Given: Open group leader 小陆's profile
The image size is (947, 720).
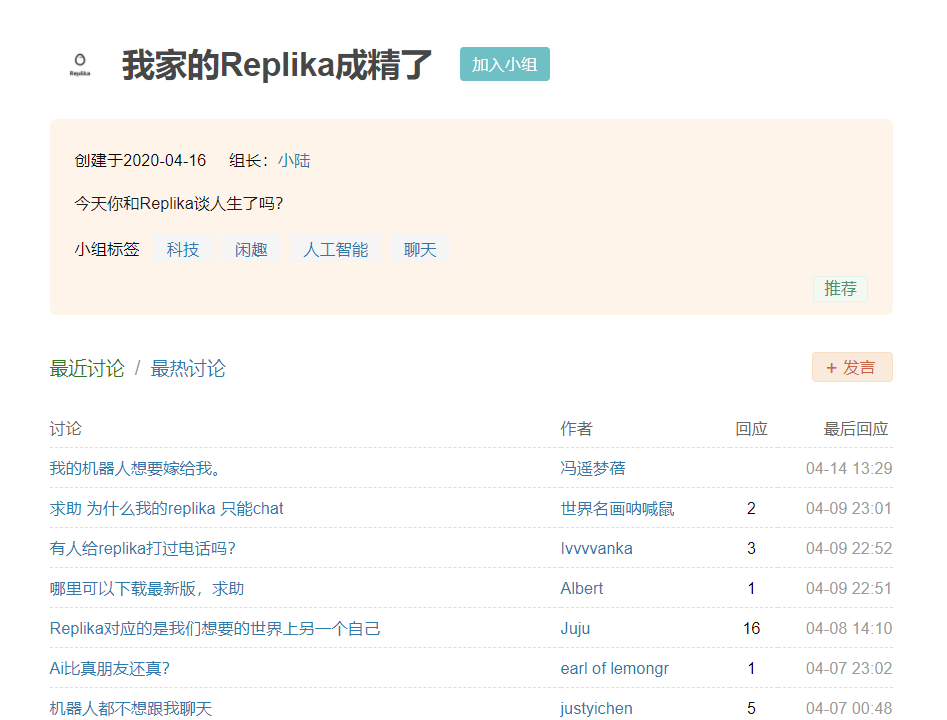Looking at the screenshot, I should (x=294, y=161).
